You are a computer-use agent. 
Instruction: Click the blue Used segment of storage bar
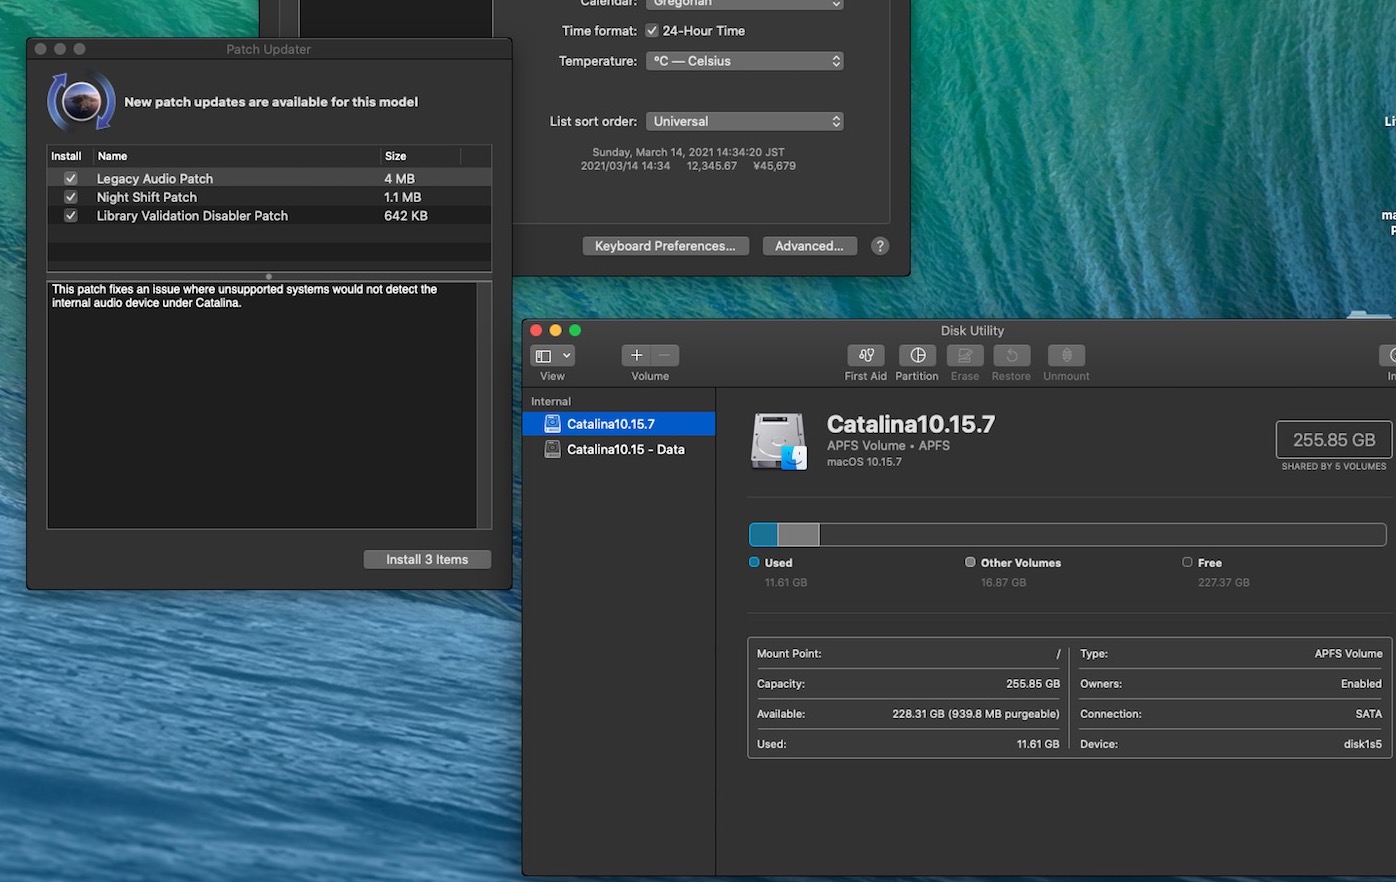[763, 534]
